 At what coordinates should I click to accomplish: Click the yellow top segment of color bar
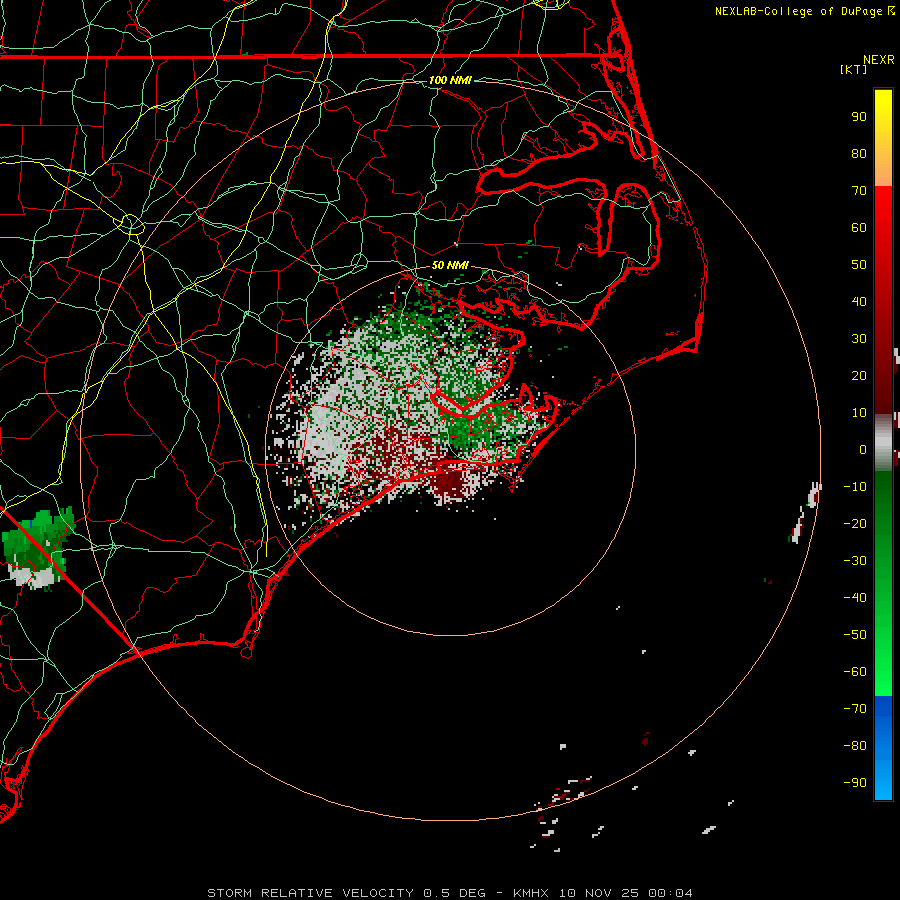coord(883,138)
